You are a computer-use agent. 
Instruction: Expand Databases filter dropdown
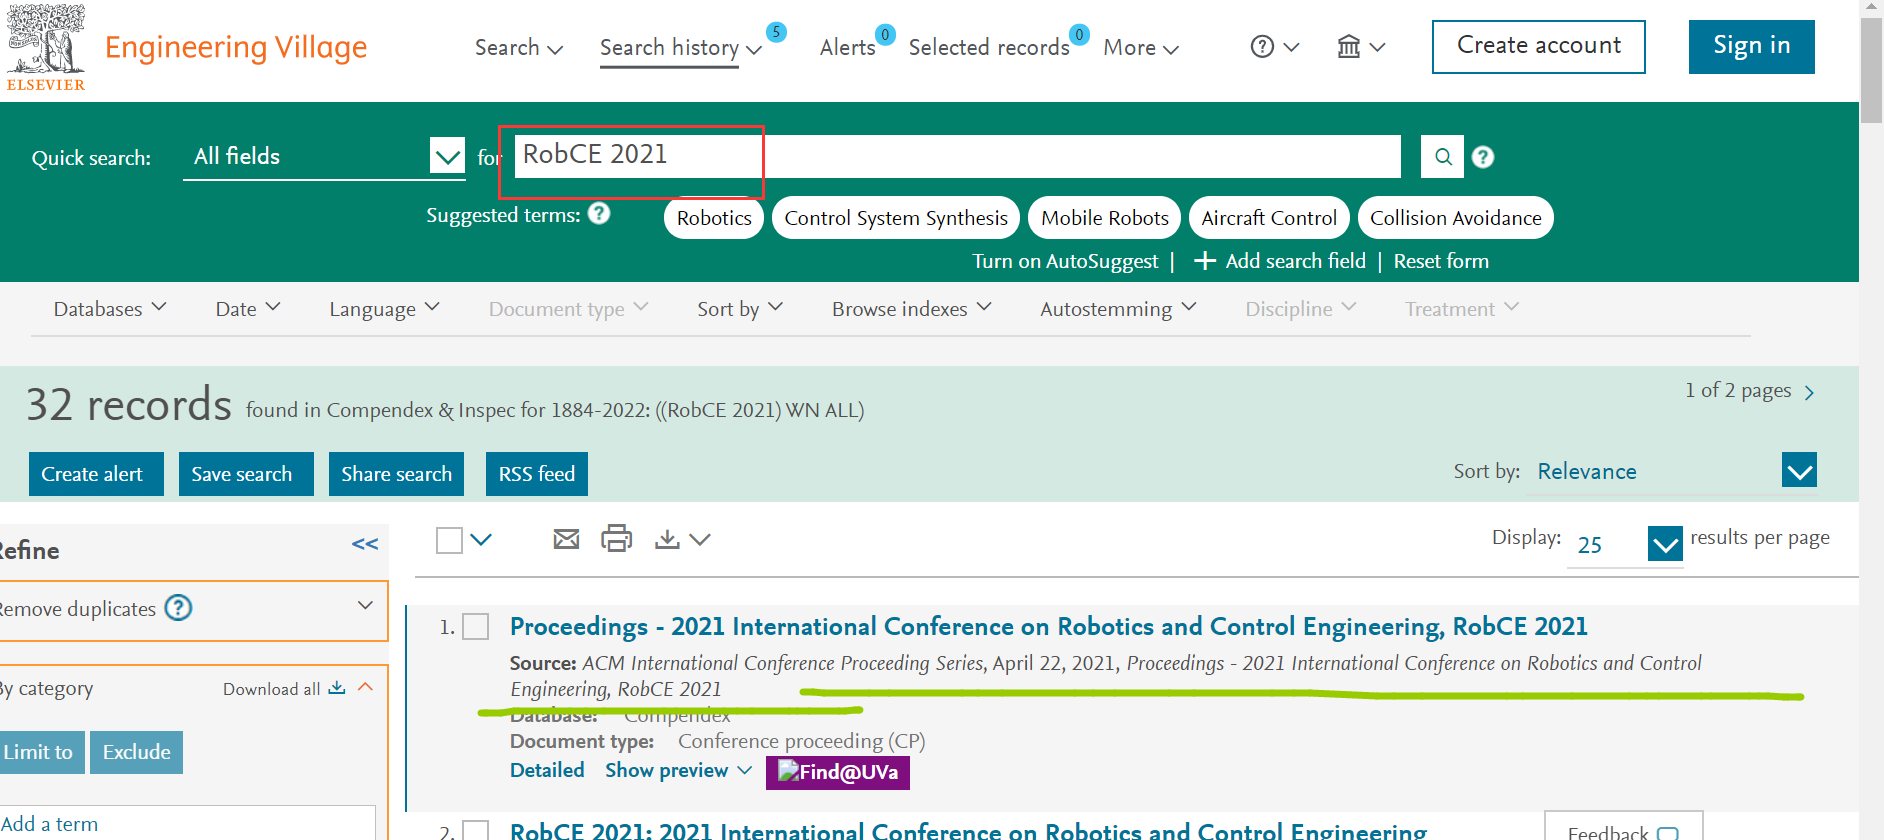[x=110, y=309]
